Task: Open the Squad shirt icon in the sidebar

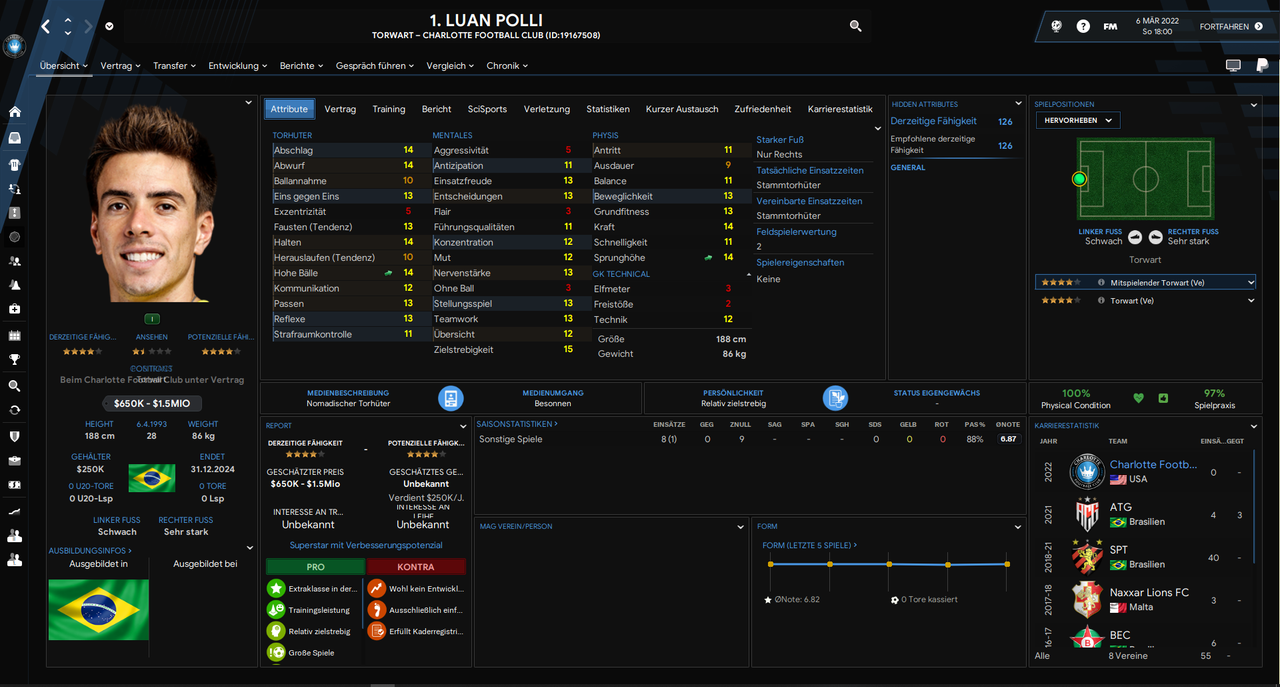Action: coord(14,164)
